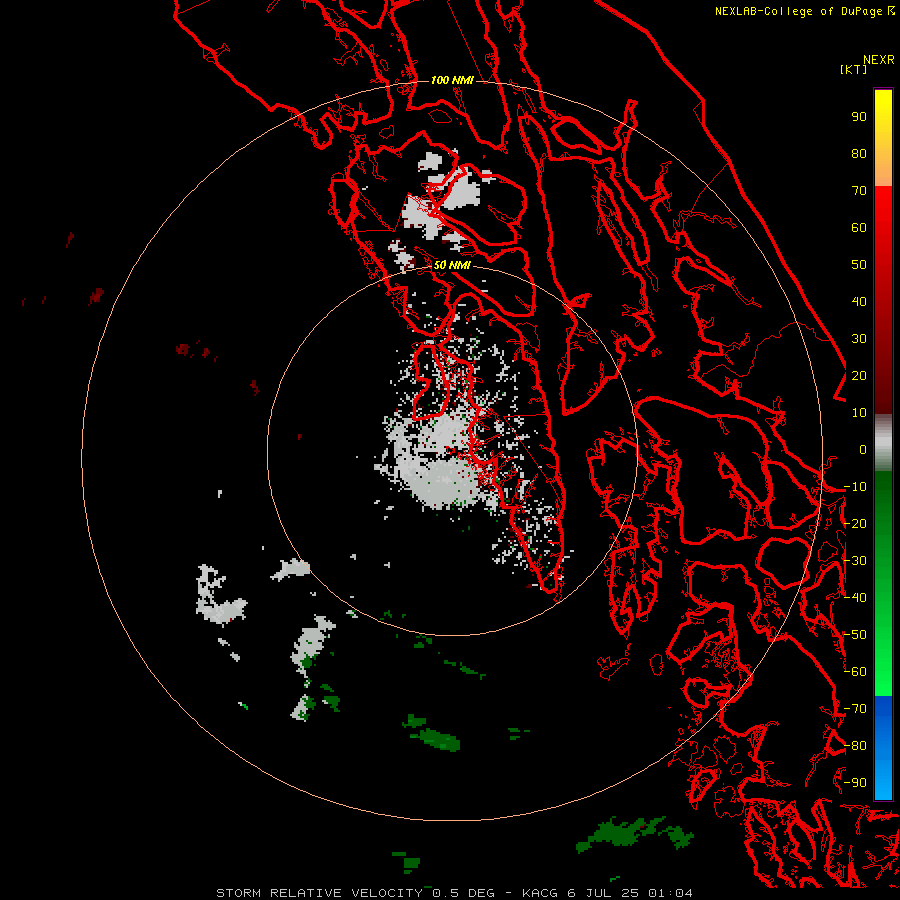Select the 70 value on velocity scale
900x900 pixels.
tap(859, 191)
